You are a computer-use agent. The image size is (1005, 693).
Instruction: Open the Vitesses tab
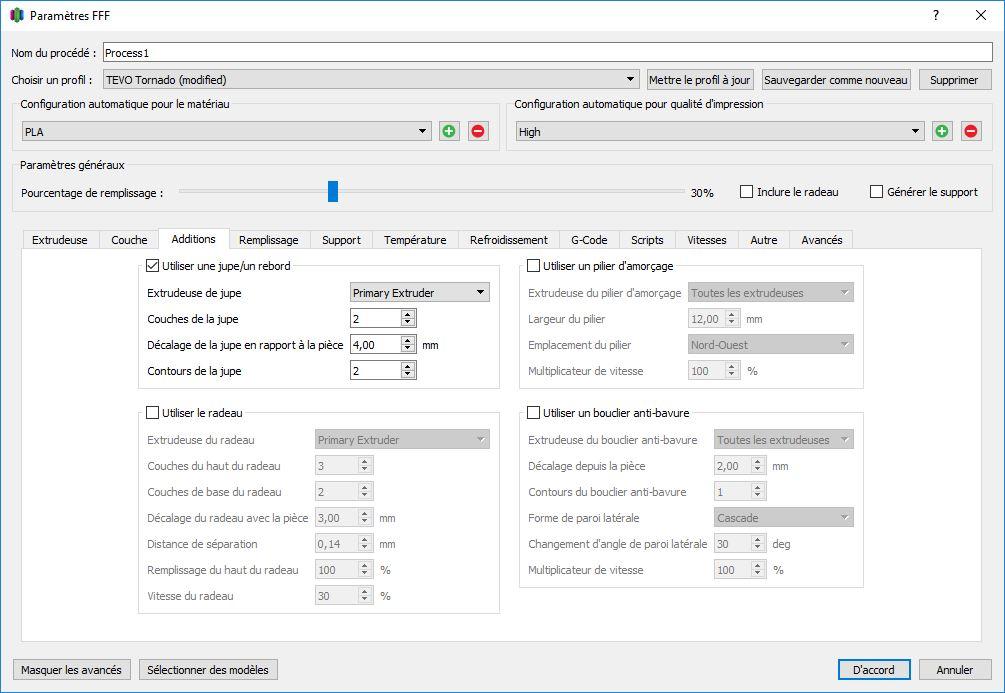click(707, 240)
